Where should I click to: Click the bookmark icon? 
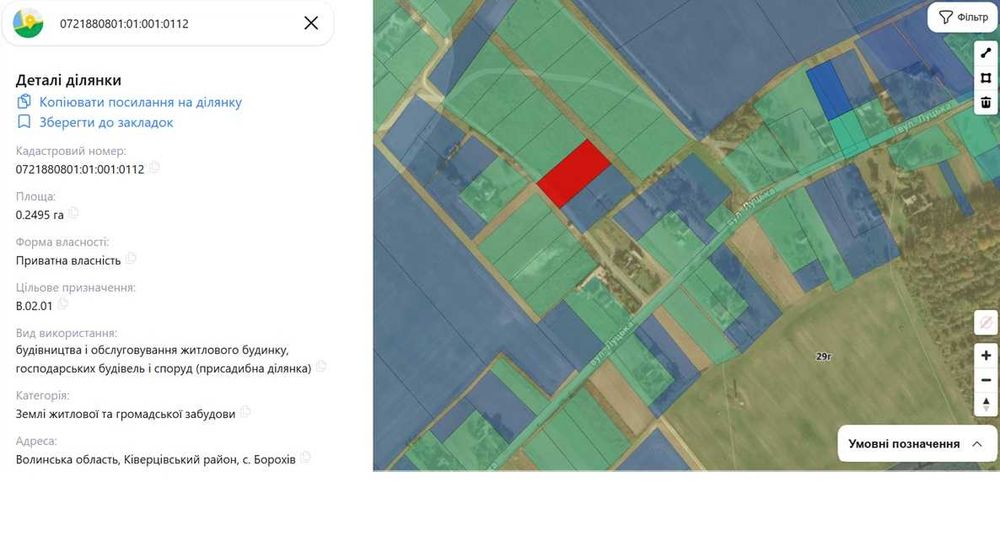point(24,122)
